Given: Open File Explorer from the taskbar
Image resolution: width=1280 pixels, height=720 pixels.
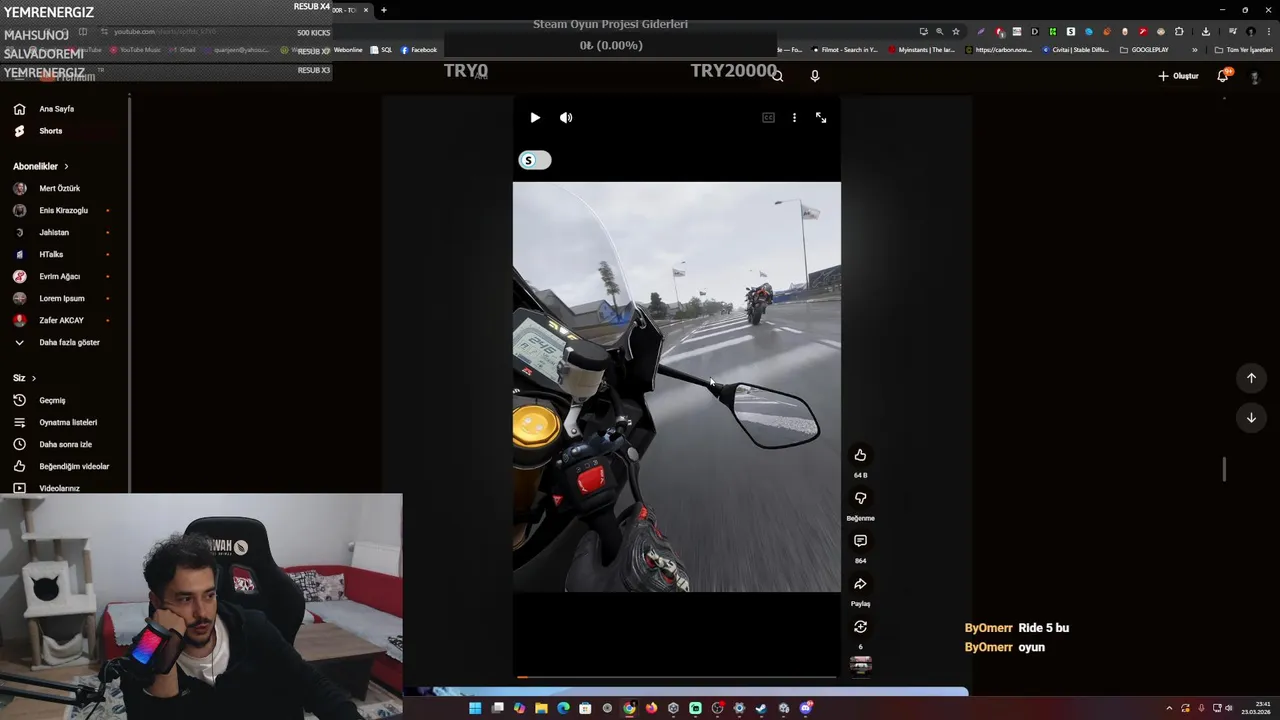Looking at the screenshot, I should 541,708.
